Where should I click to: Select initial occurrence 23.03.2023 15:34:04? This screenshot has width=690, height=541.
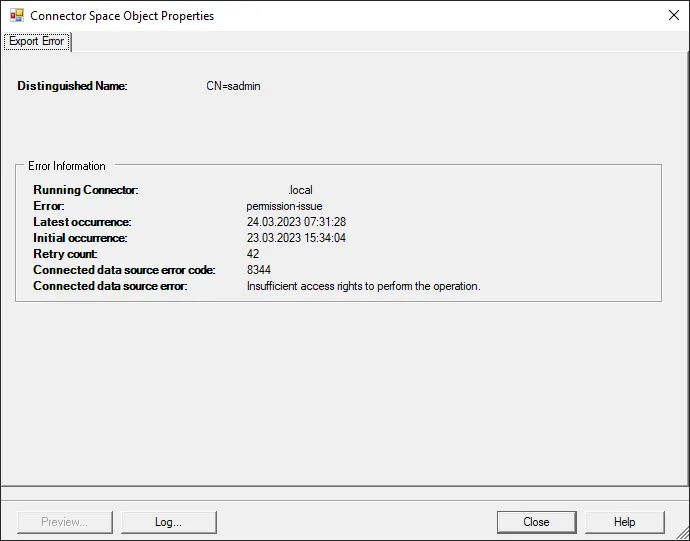(296, 238)
